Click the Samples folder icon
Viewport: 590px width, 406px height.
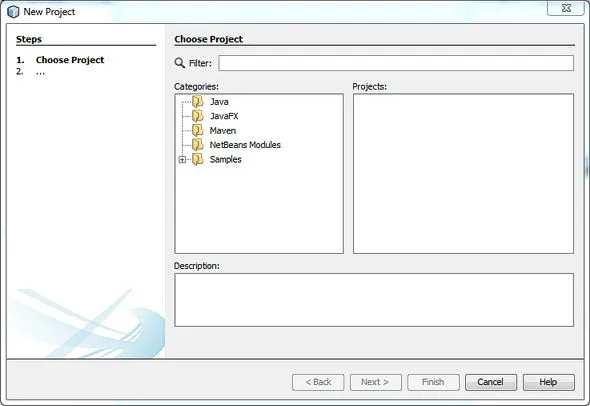198,159
